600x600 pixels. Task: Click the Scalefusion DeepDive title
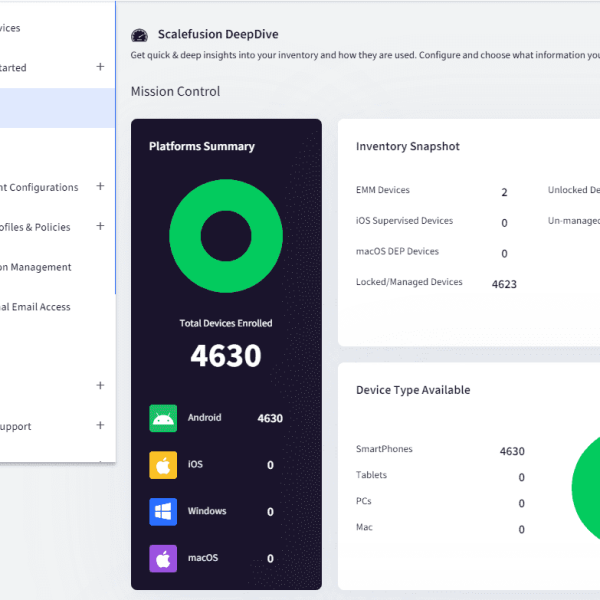pyautogui.click(x=218, y=34)
